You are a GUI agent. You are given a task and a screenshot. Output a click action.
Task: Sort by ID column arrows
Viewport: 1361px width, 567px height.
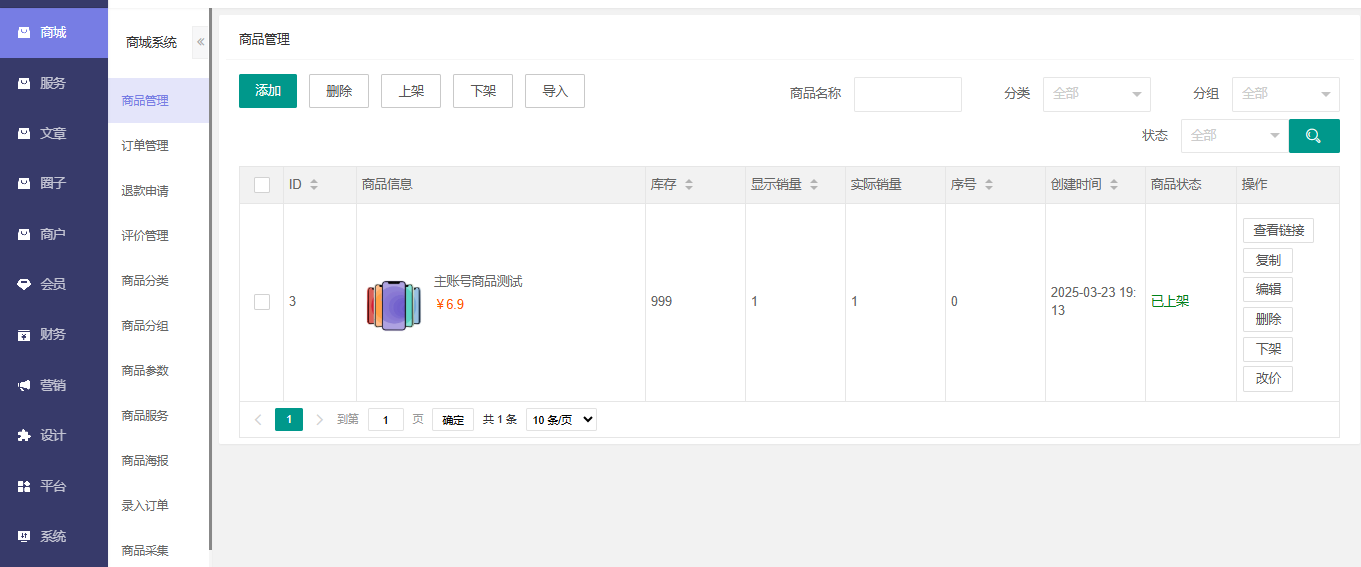click(x=314, y=185)
